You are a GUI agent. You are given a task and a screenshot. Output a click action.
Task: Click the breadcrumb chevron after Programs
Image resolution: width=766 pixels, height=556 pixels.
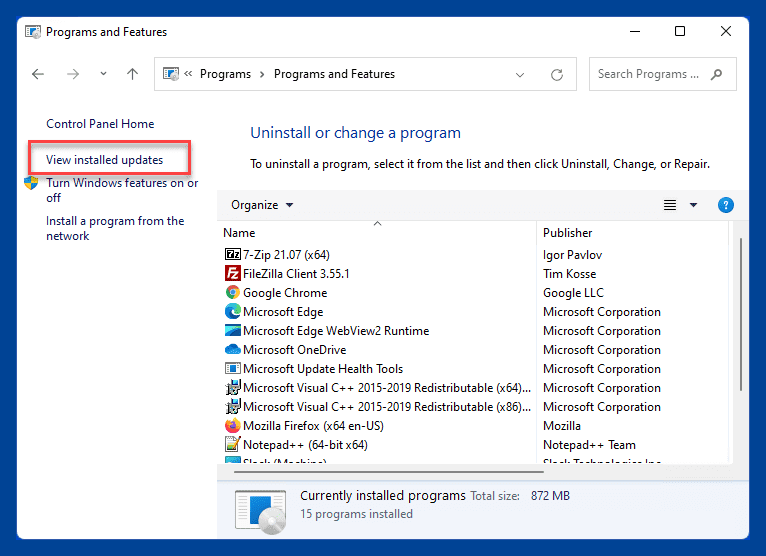coord(262,74)
